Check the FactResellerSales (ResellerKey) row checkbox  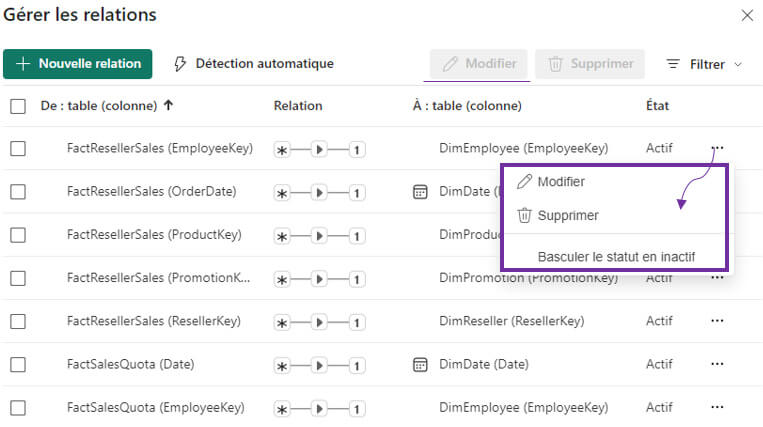[x=18, y=321]
